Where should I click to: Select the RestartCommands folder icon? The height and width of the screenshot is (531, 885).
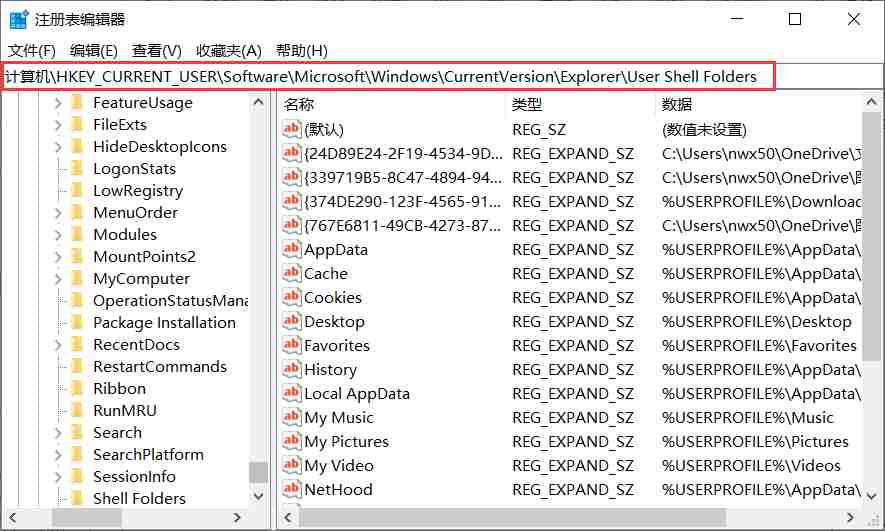[x=77, y=367]
